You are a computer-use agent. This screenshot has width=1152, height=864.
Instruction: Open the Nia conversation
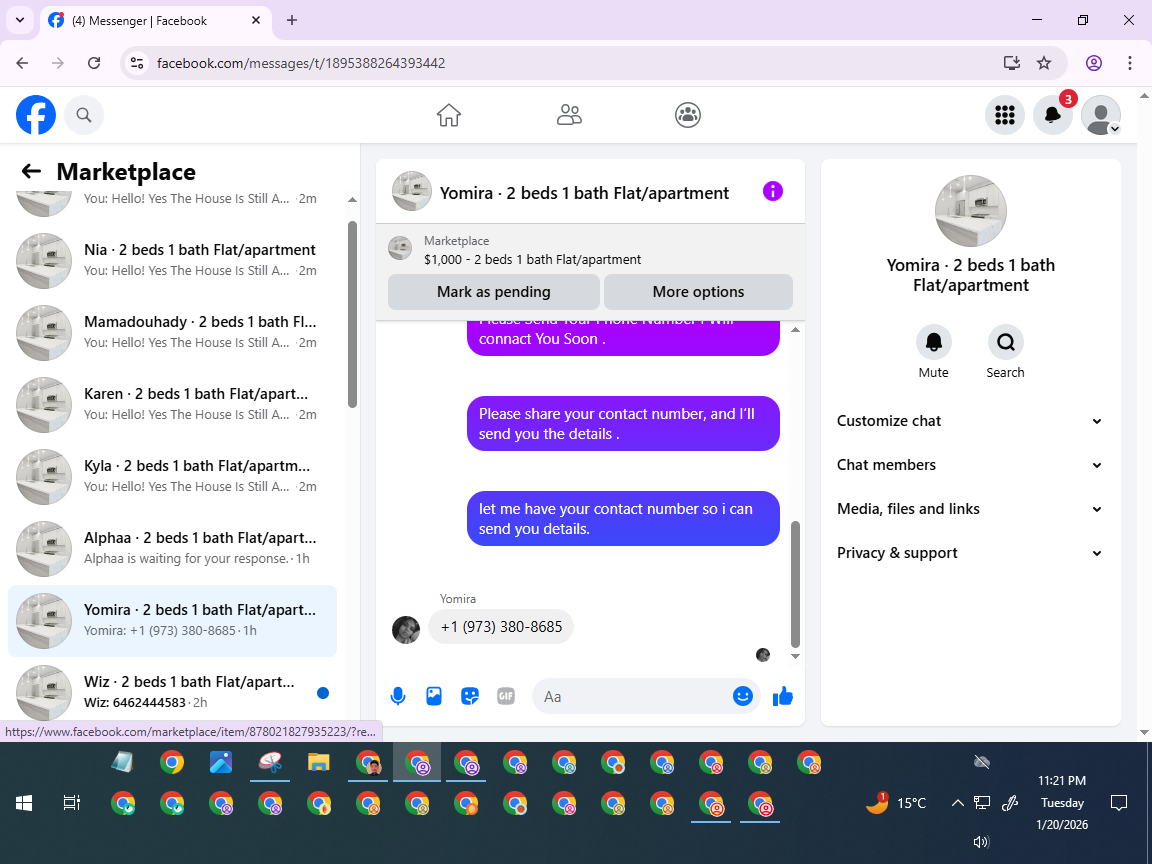(x=173, y=260)
